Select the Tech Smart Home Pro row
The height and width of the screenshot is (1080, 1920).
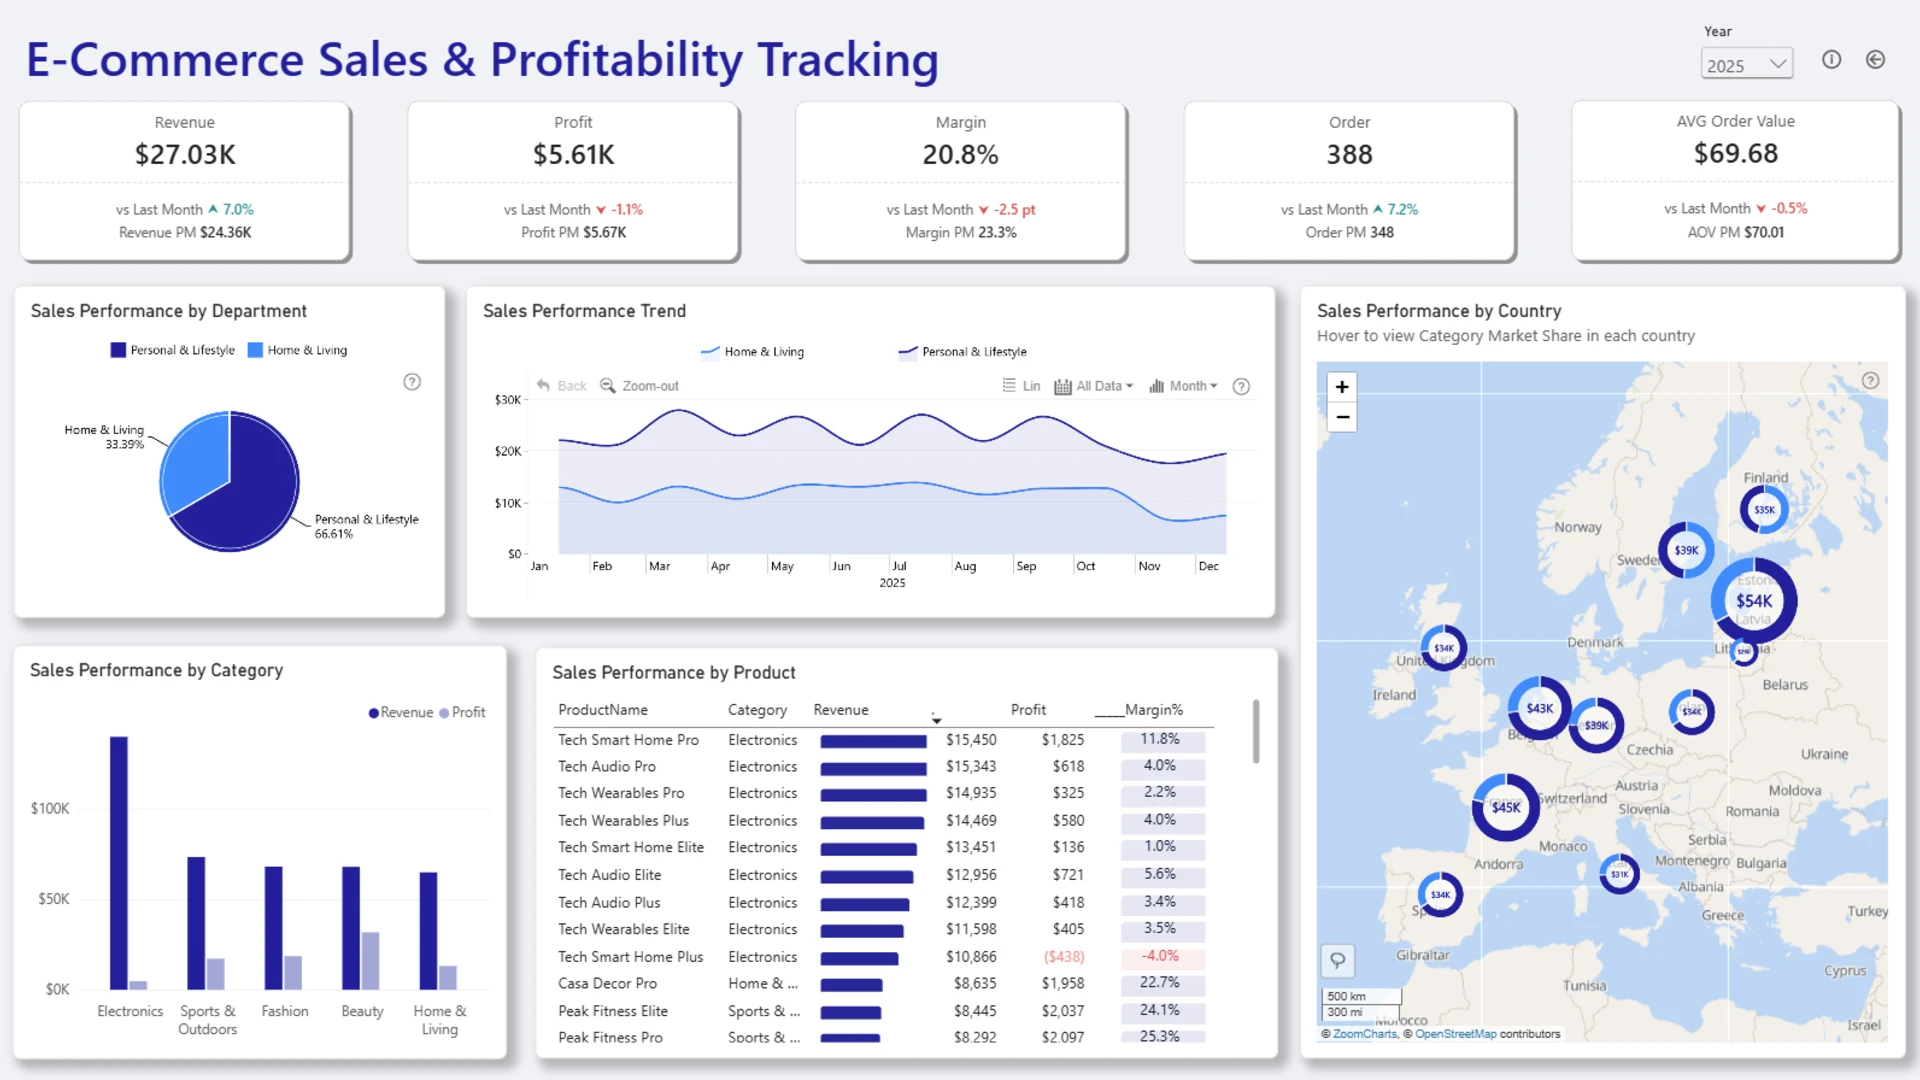click(882, 740)
